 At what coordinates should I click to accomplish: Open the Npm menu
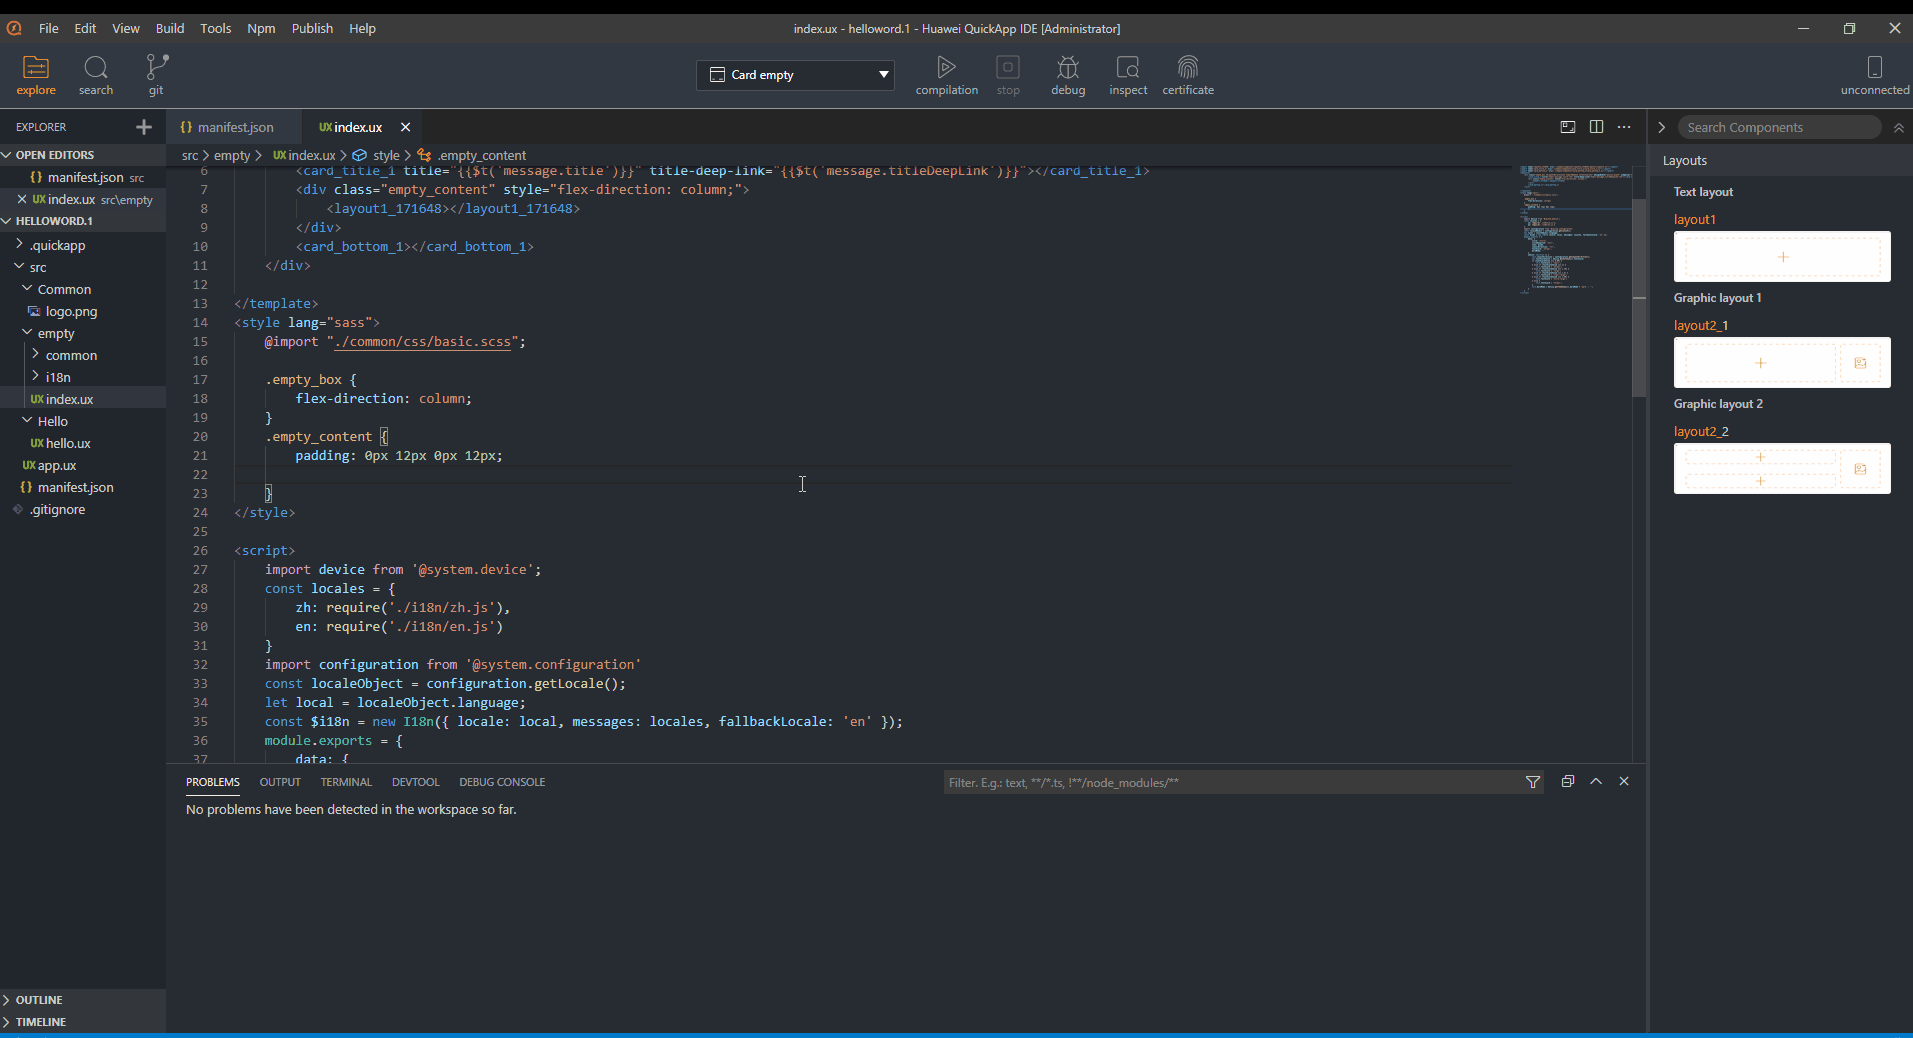point(261,28)
